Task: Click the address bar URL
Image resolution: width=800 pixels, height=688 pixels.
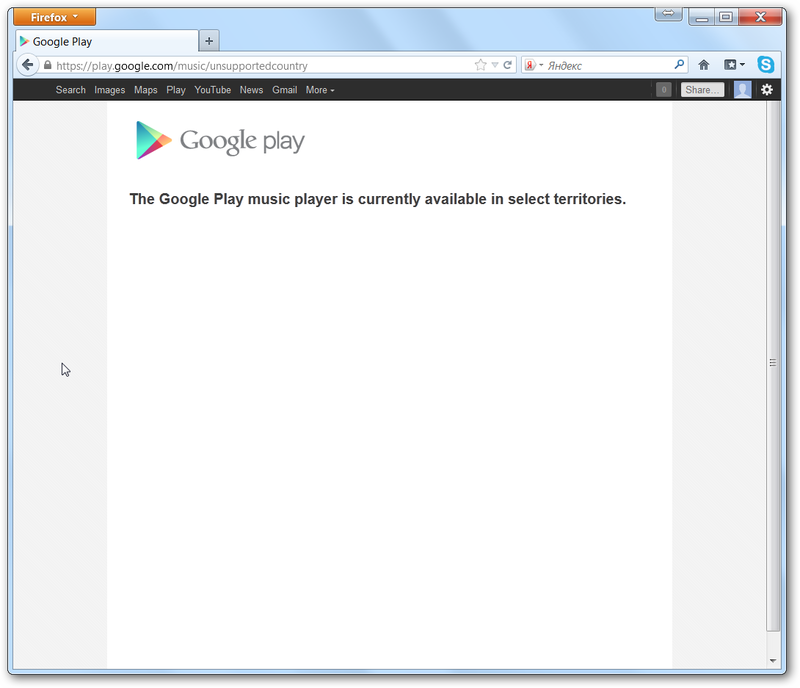Action: pos(200,64)
